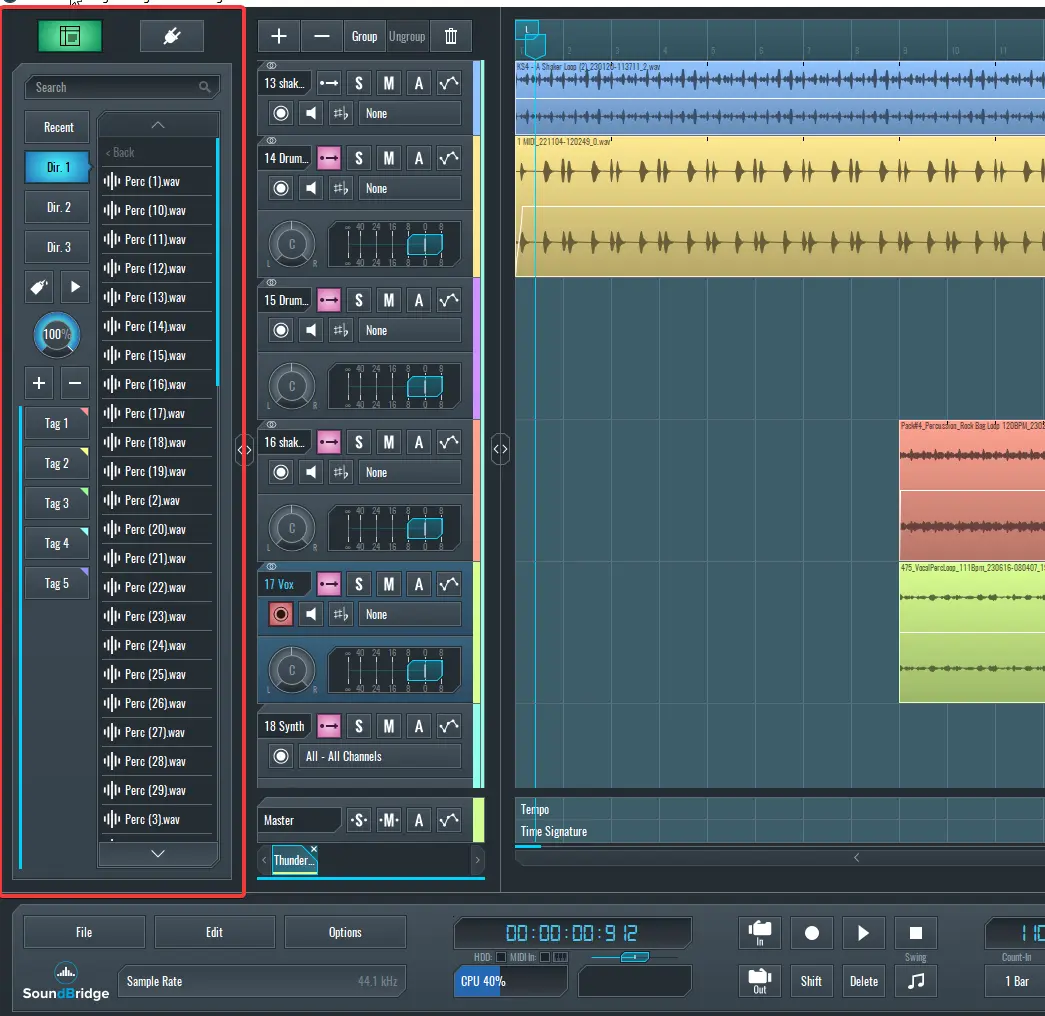Arm record on 13 shak track
The width and height of the screenshot is (1045, 1016).
point(281,113)
